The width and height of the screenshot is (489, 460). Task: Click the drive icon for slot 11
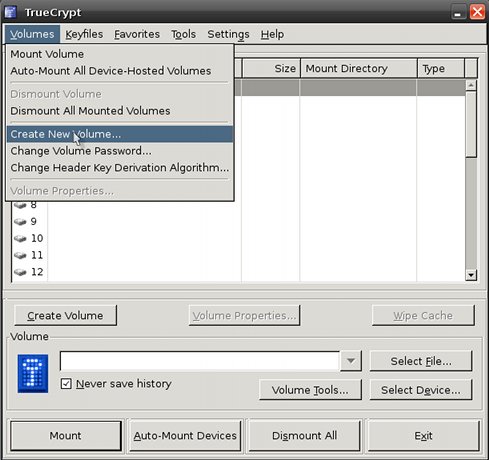pos(20,255)
